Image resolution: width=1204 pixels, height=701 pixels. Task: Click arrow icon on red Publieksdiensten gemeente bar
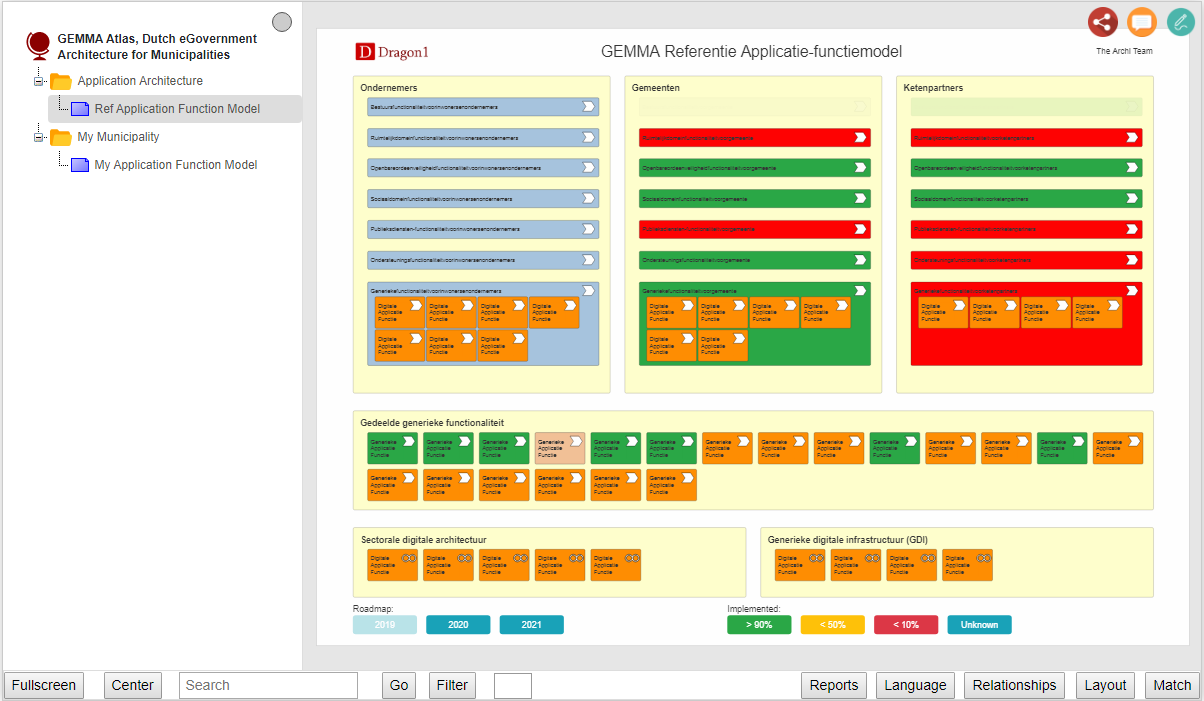pos(860,229)
